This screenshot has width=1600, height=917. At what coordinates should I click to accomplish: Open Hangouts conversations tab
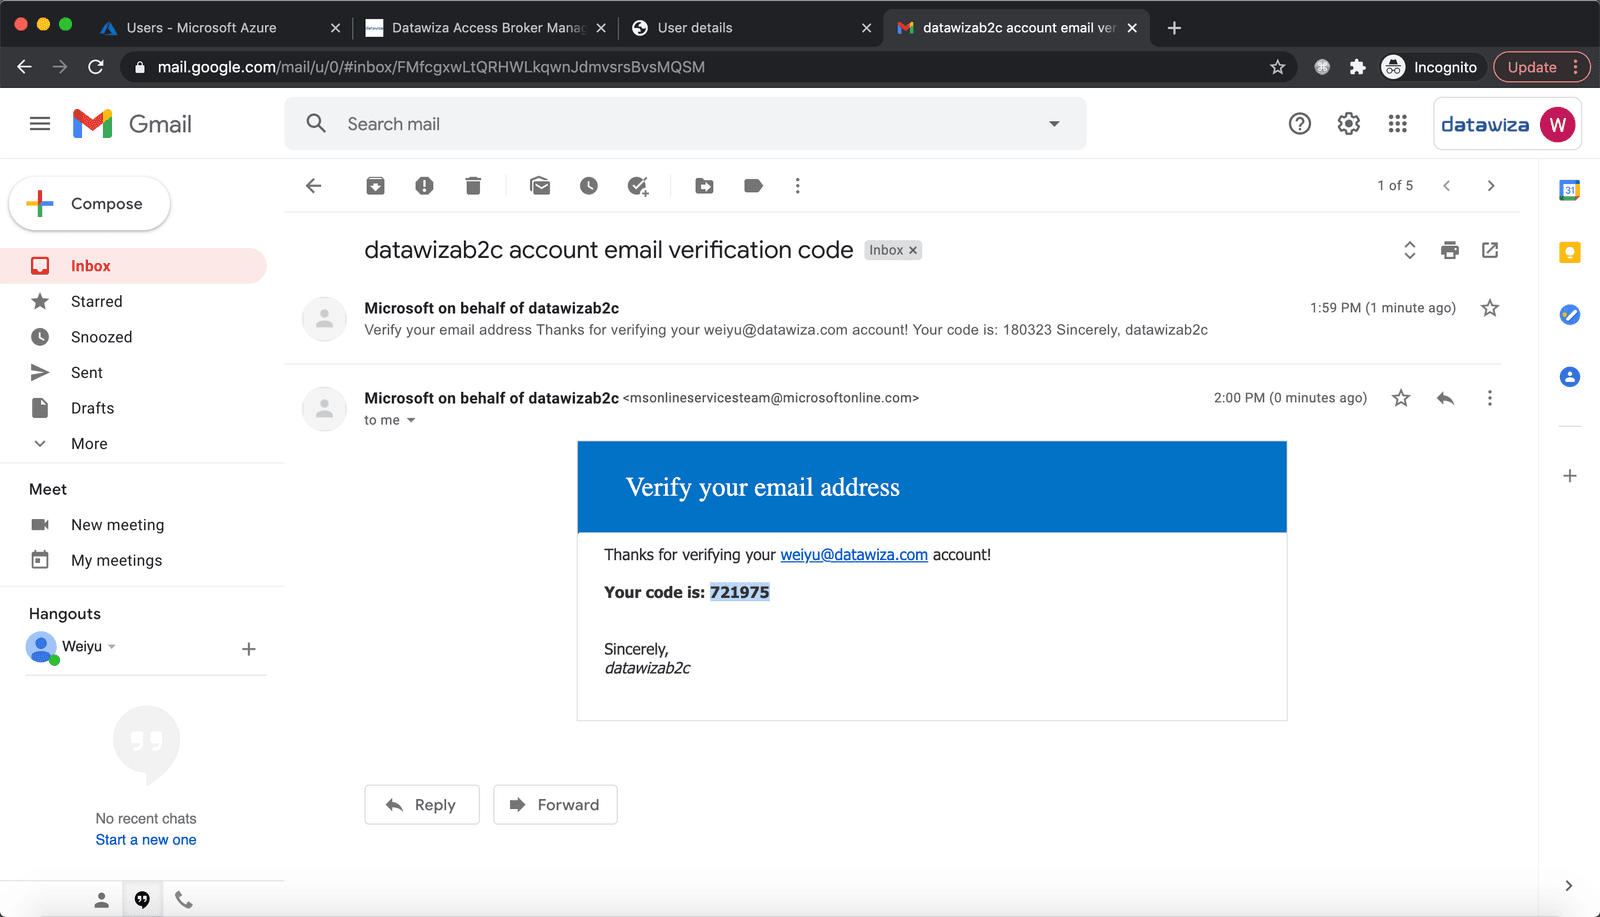tap(142, 900)
